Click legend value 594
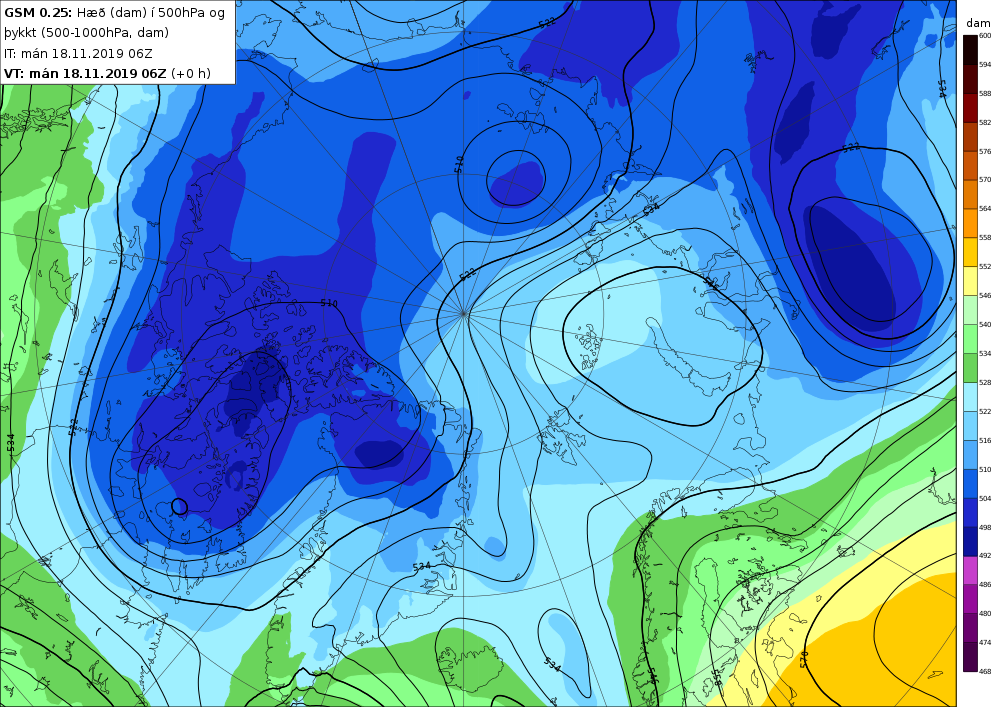The width and height of the screenshot is (1000, 707). click(985, 64)
